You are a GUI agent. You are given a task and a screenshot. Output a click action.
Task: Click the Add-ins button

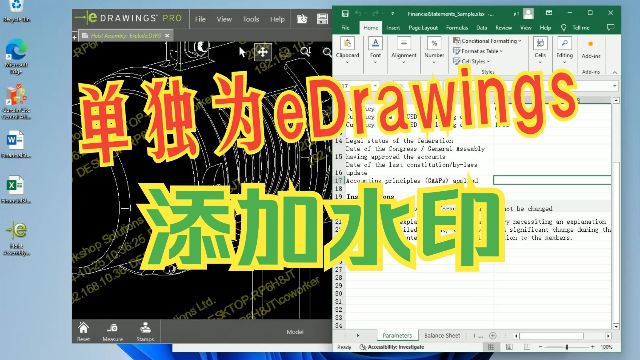(x=591, y=49)
